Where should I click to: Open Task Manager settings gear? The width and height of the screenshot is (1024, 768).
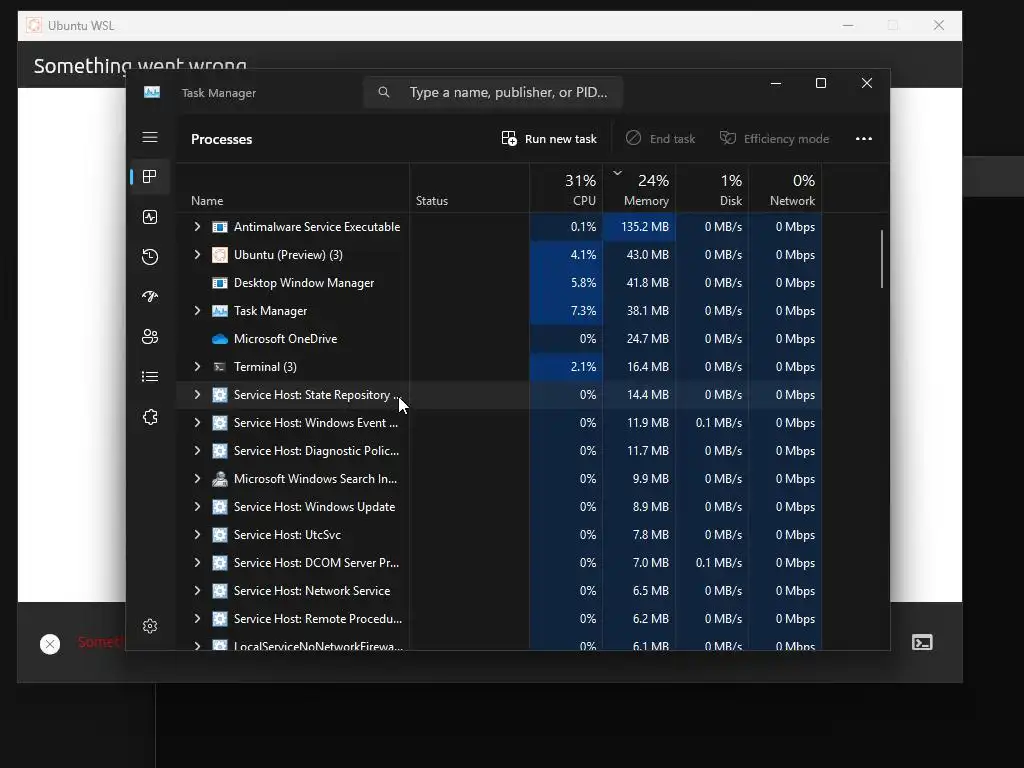(150, 626)
